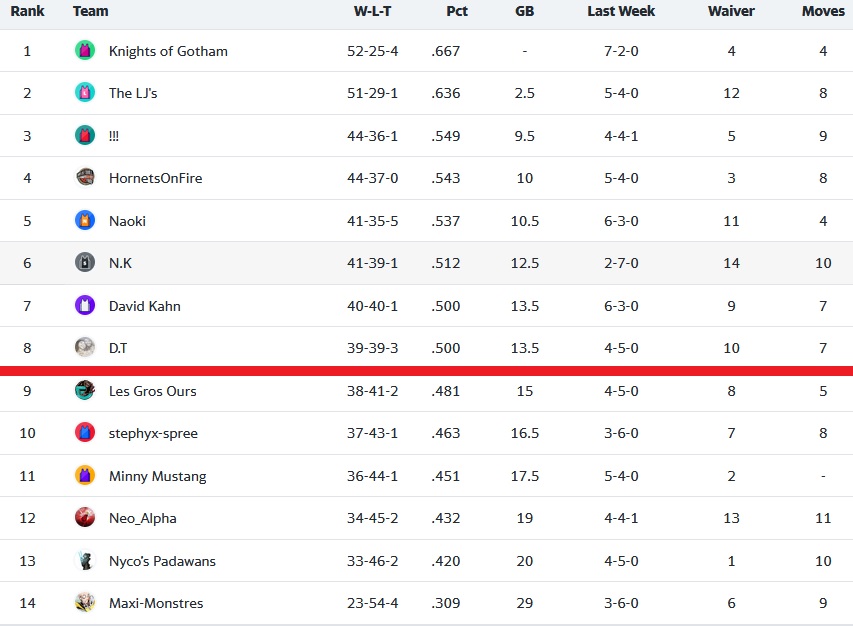This screenshot has height=626, width=853.
Task: Click the Neo_Alpha team avatar
Action: point(85,518)
